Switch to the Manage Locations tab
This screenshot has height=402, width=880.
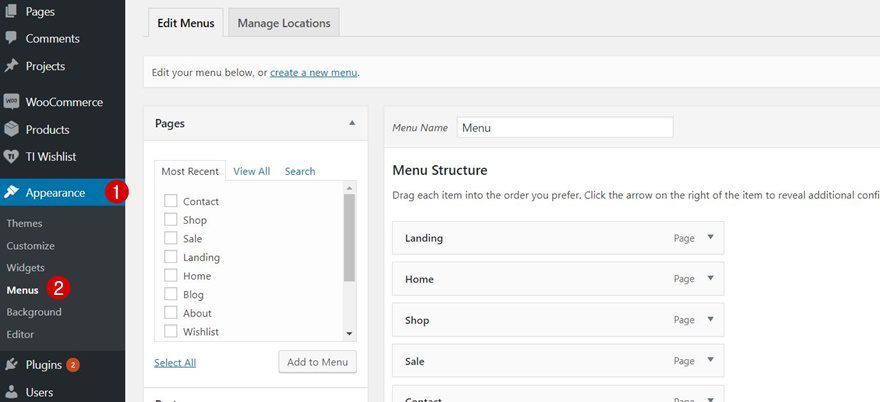tap(284, 23)
